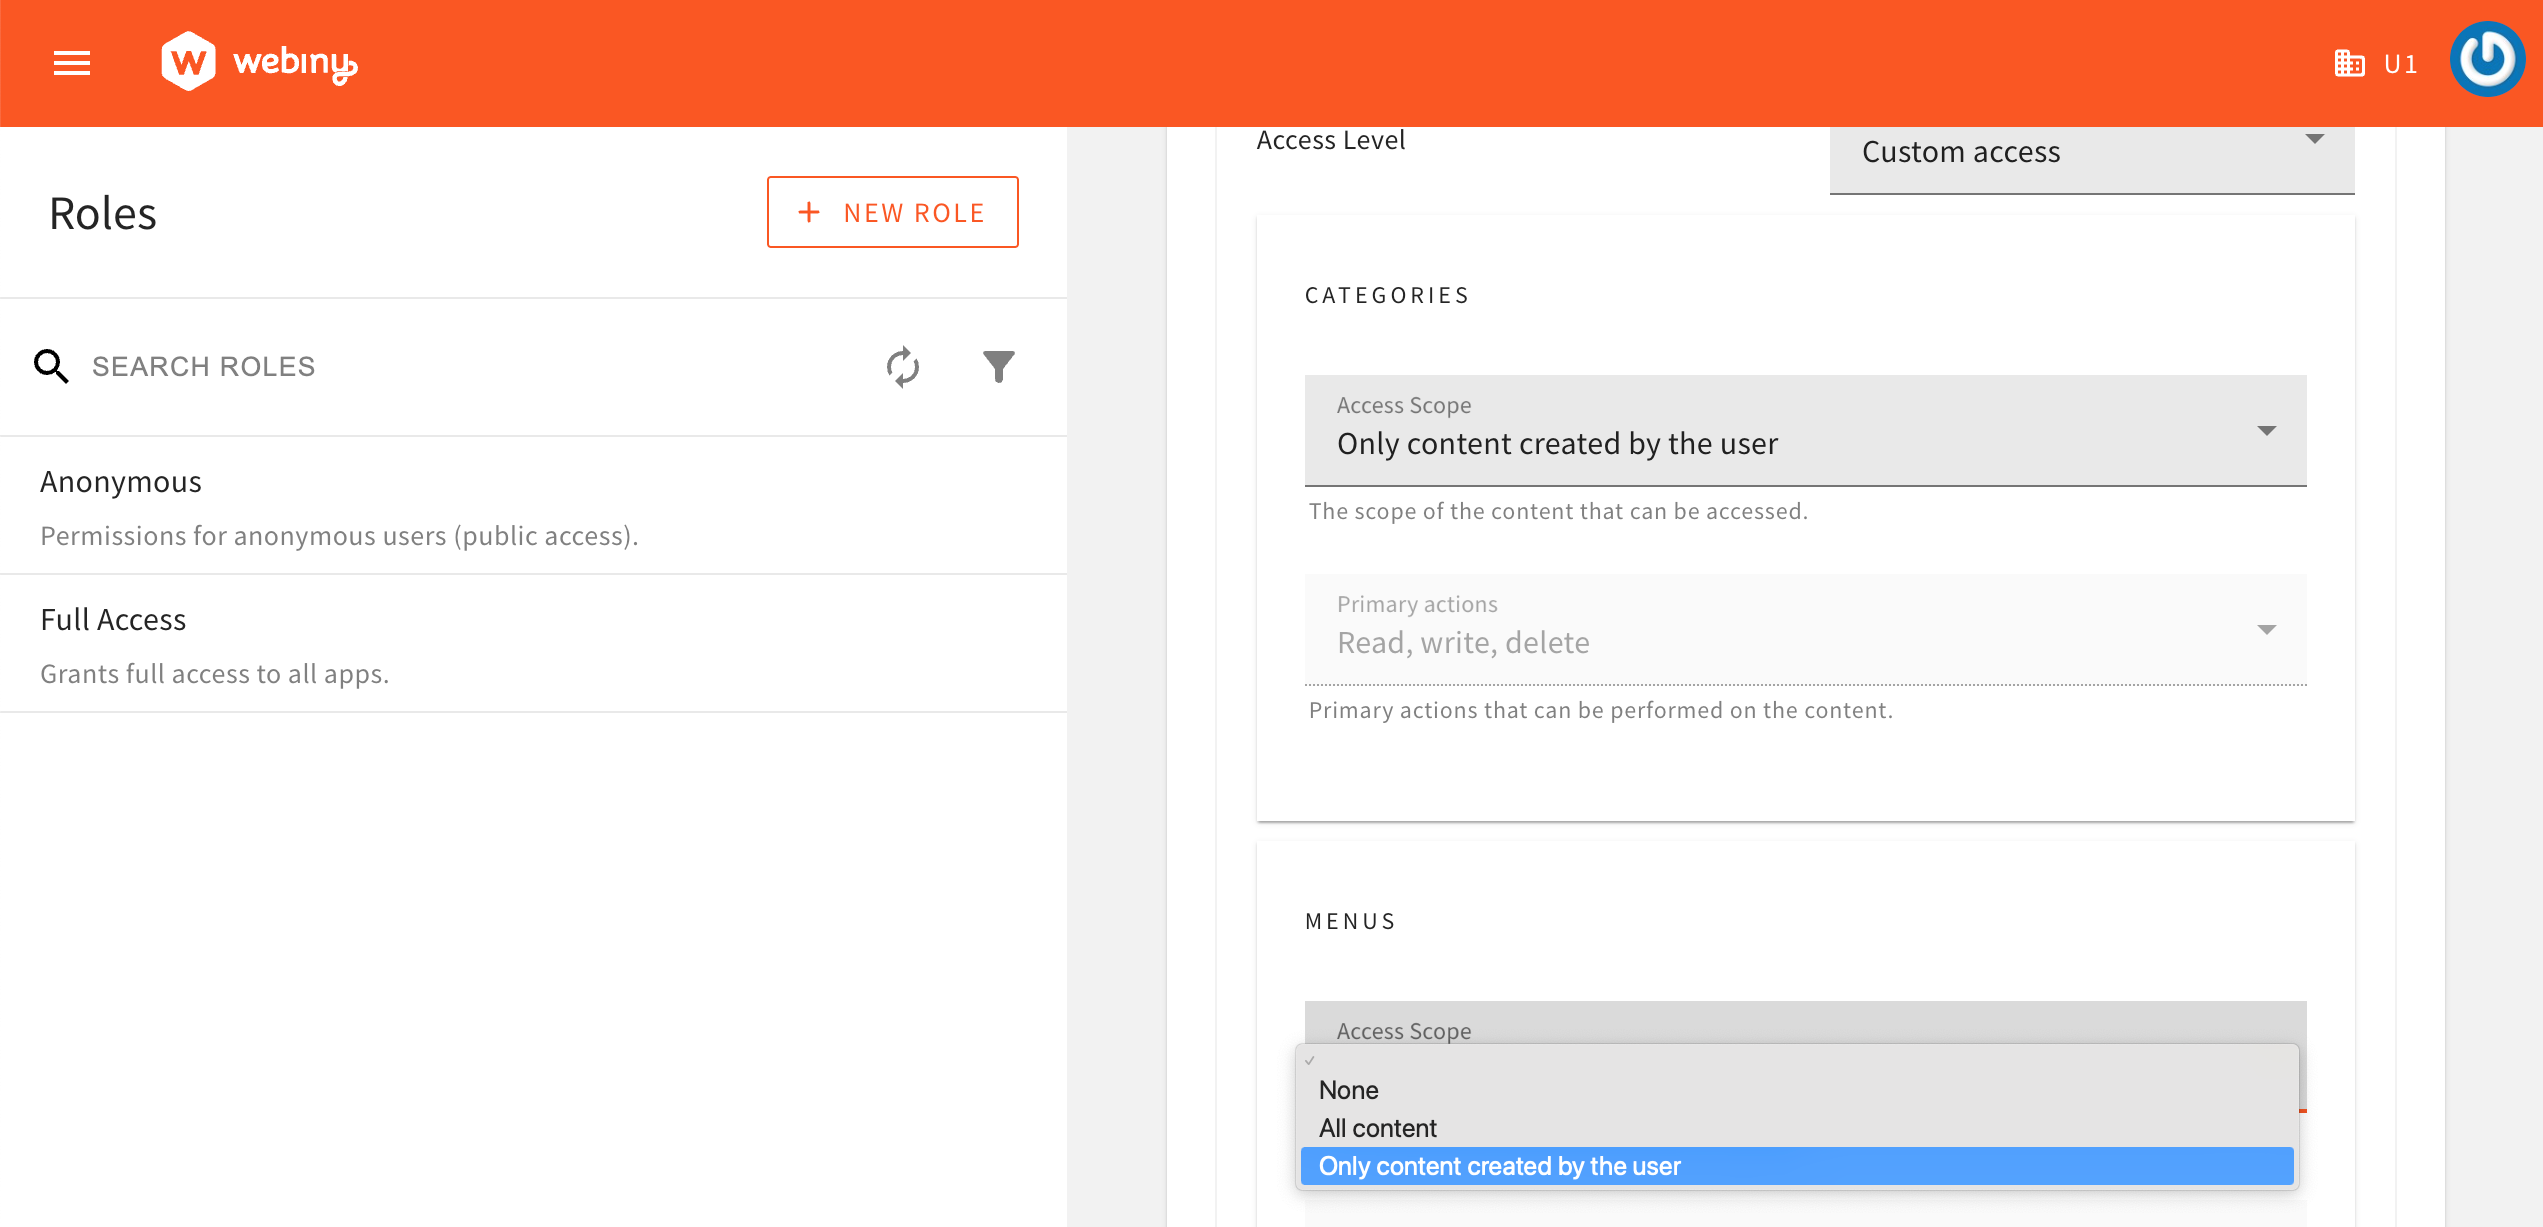Click the U1 tenant label
2543x1227 pixels.
(2401, 65)
